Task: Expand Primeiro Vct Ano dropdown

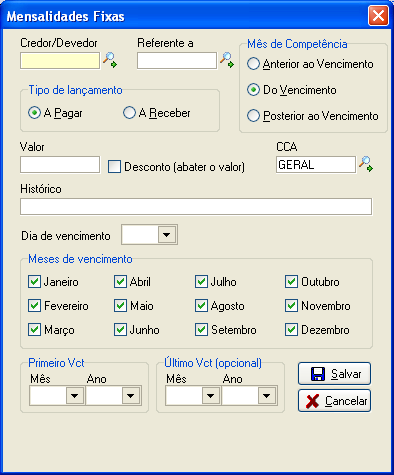Action: point(131,396)
